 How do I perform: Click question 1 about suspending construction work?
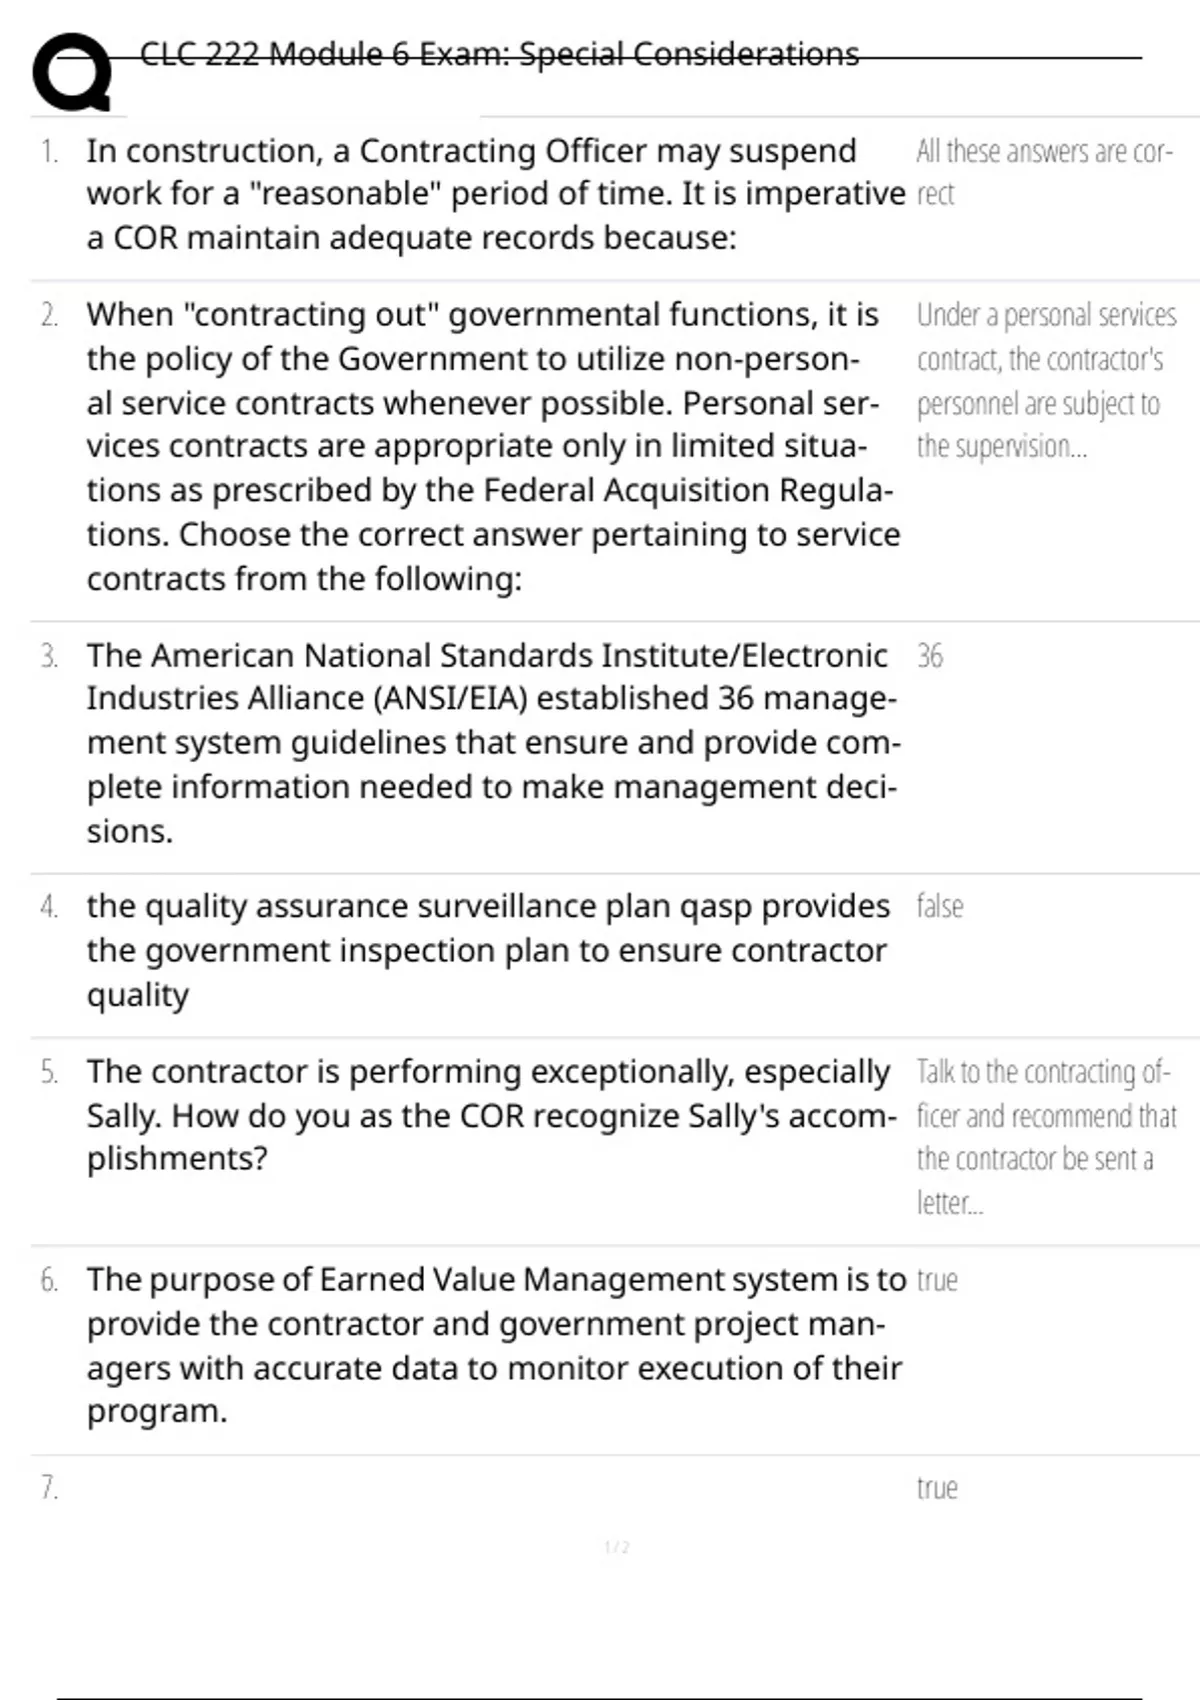[495, 194]
